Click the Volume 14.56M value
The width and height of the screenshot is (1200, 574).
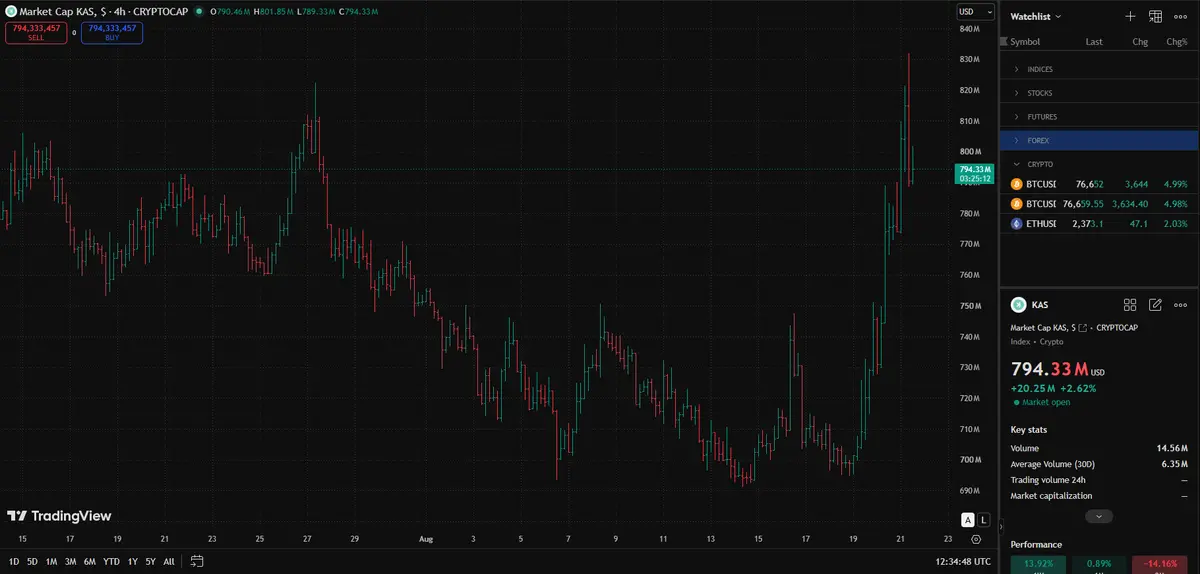pos(1171,448)
